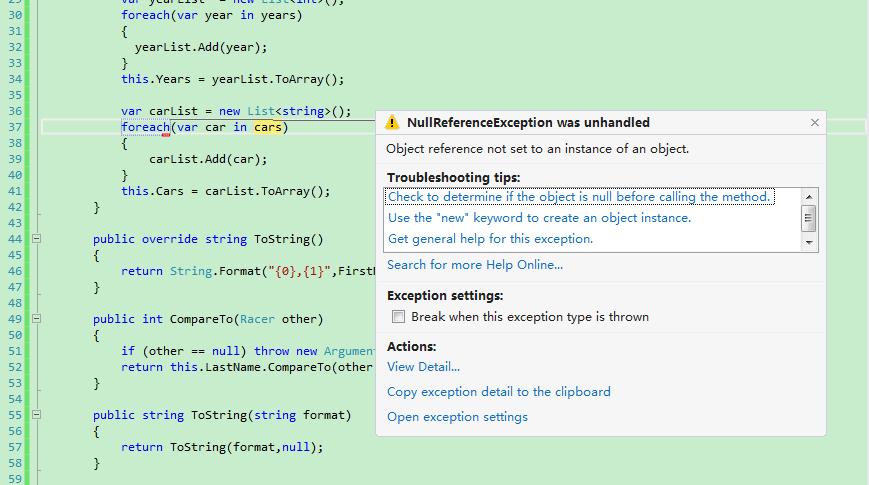Click the warning icon in exception header

click(x=393, y=123)
